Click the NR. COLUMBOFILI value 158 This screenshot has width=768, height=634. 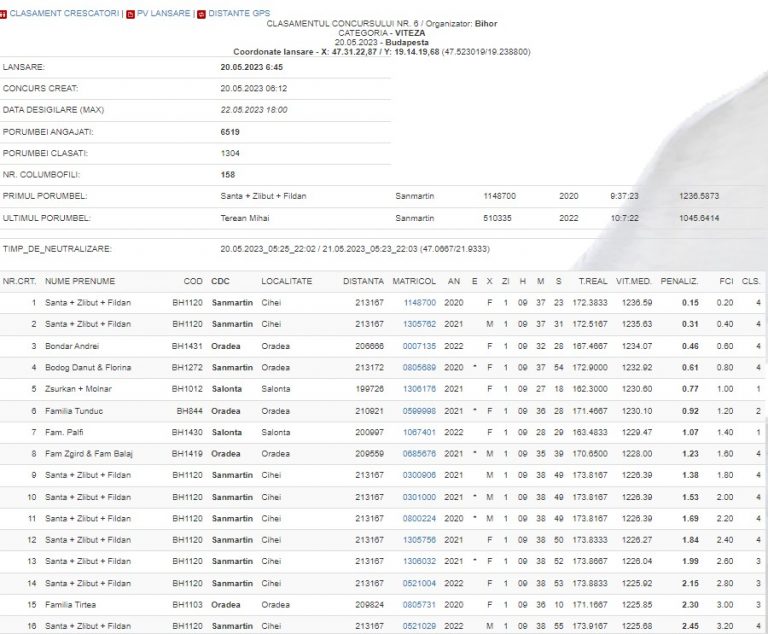pos(228,175)
